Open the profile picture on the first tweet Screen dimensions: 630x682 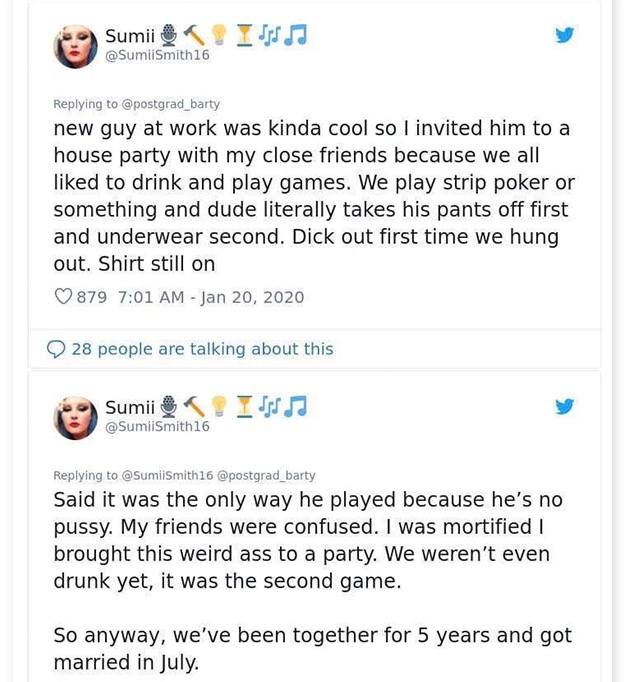(x=75, y=45)
